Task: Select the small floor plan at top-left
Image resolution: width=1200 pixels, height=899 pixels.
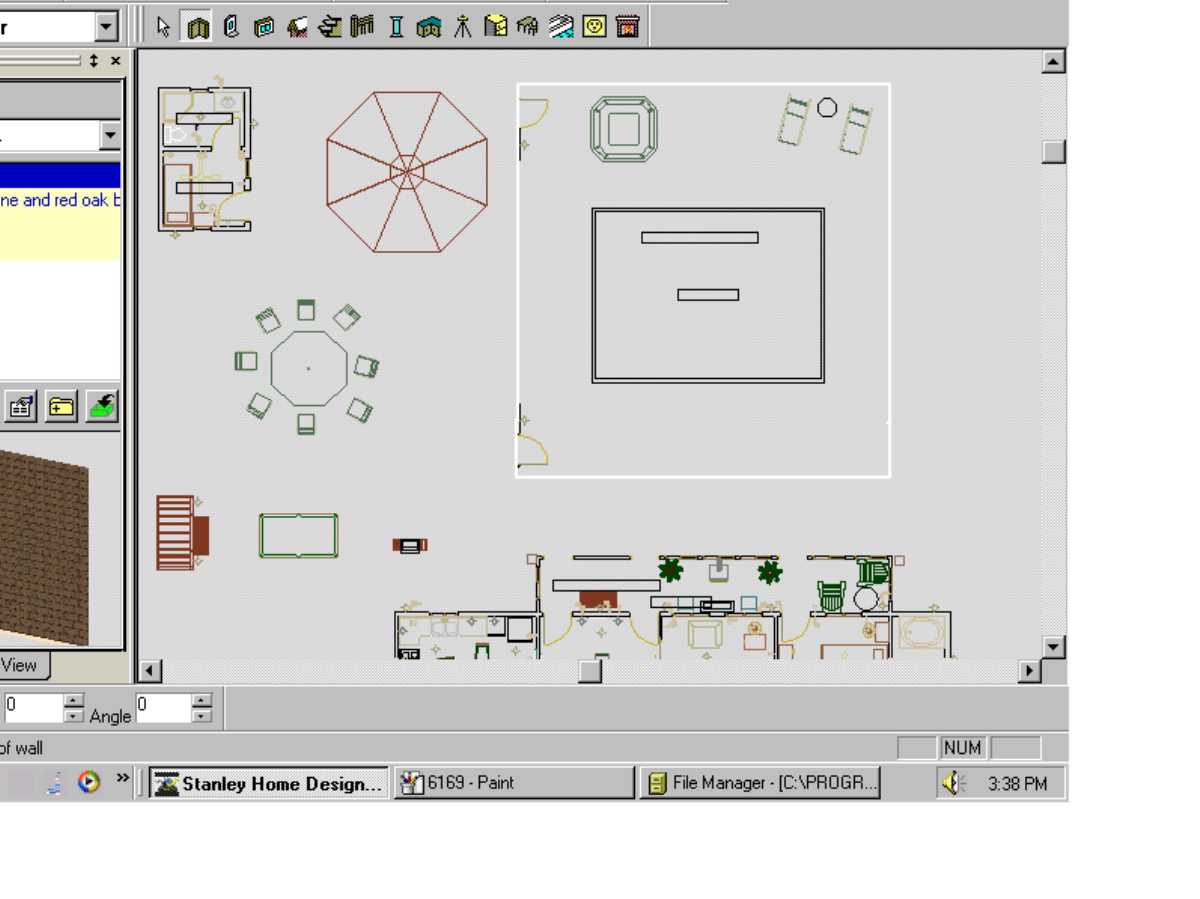Action: point(204,158)
